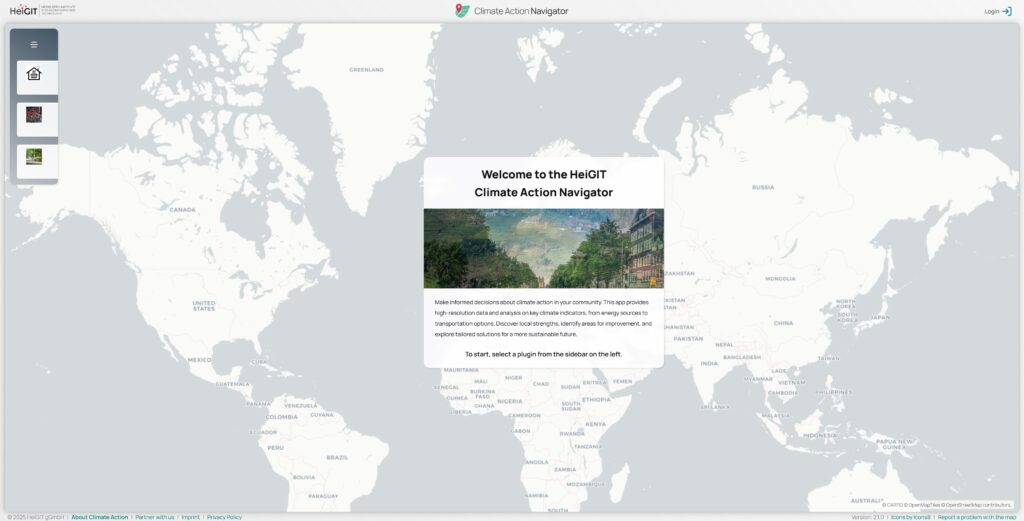Viewport: 1024px width, 521px height.
Task: Click the Login text link
Action: (991, 11)
